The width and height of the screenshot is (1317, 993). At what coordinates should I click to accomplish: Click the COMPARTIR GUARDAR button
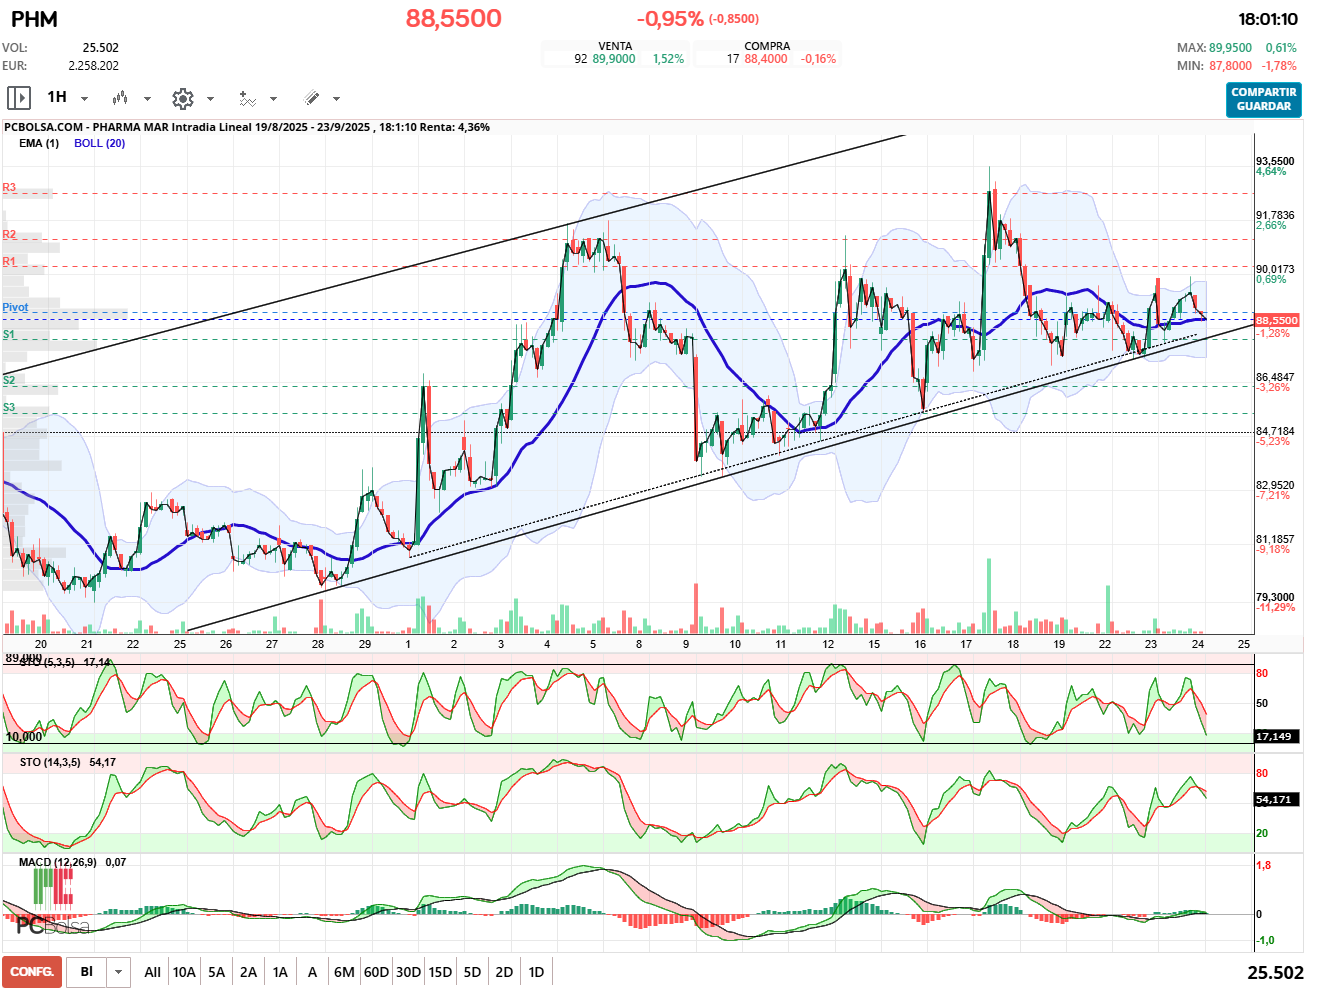1264,99
